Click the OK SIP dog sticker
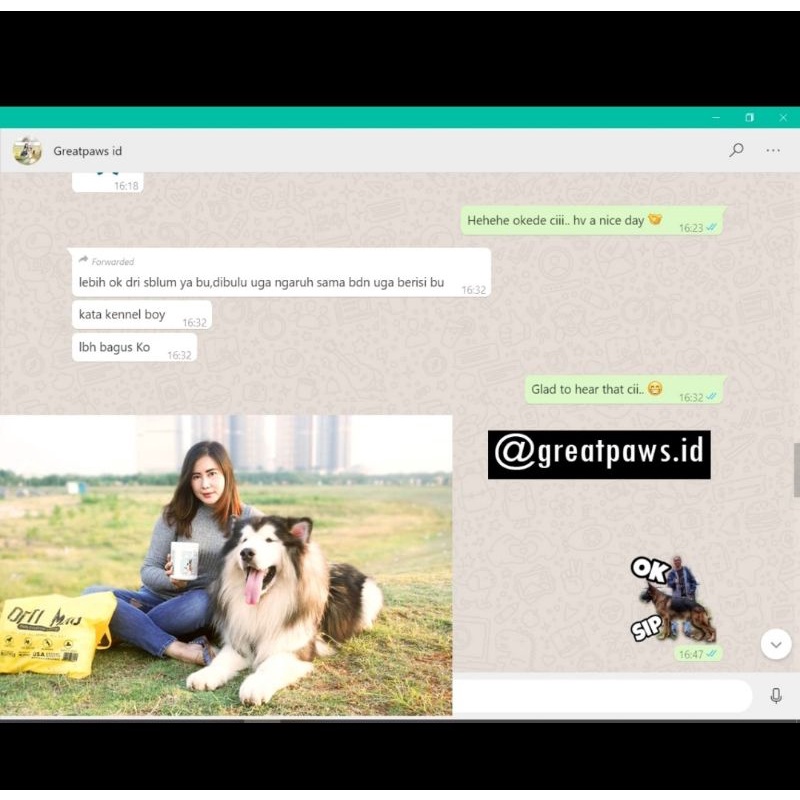This screenshot has height=800, width=800. pos(675,599)
